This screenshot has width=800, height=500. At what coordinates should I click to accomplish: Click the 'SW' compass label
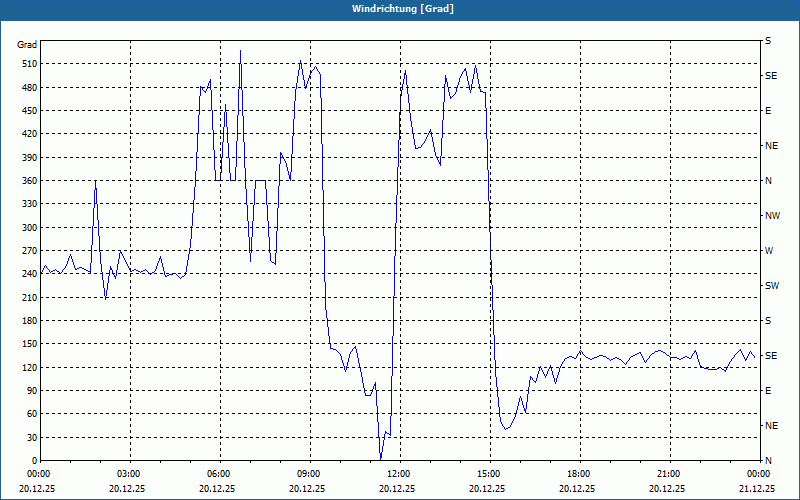[x=772, y=286]
